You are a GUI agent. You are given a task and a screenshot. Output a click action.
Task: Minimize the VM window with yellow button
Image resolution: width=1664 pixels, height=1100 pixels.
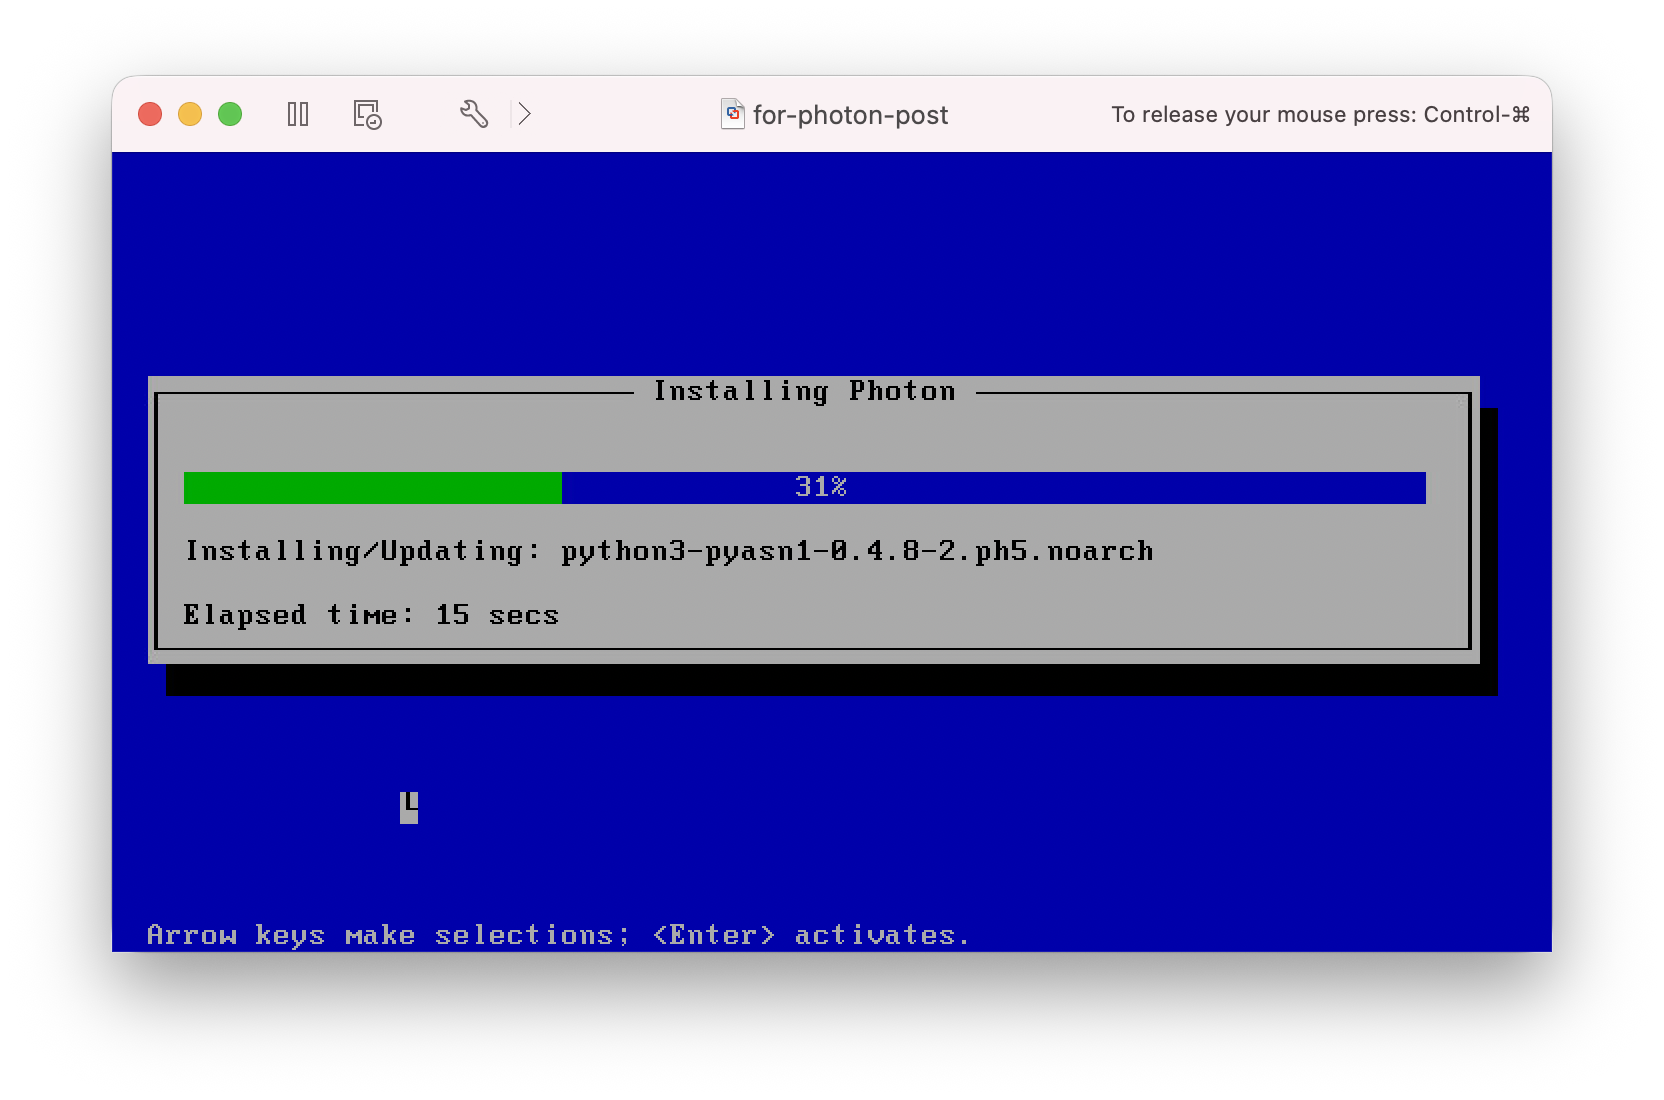190,114
